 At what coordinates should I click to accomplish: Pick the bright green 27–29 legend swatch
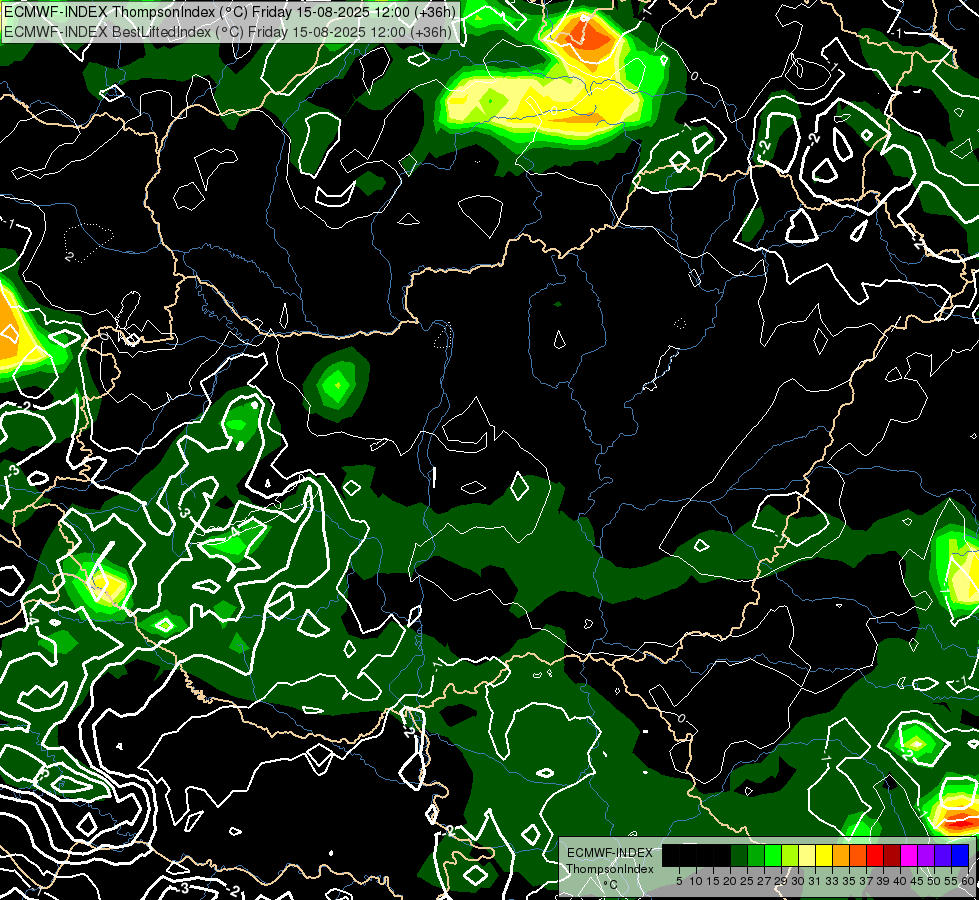773,855
